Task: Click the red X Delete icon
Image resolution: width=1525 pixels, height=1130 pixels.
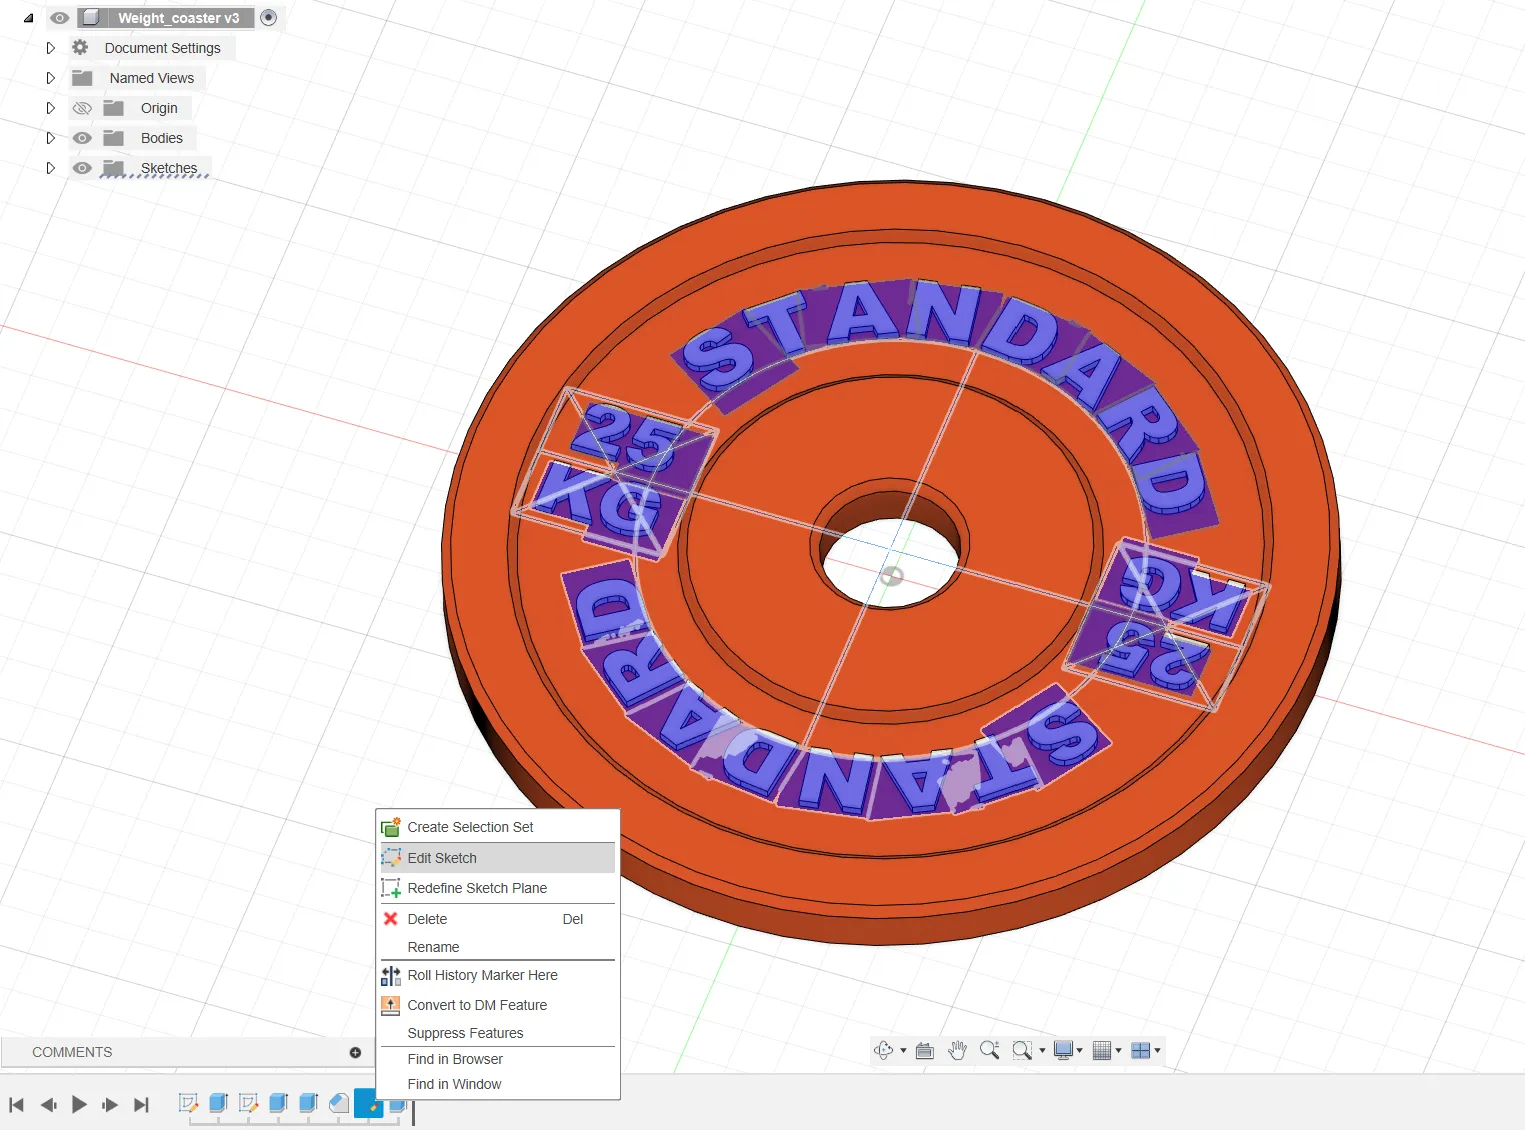Action: tap(391, 918)
